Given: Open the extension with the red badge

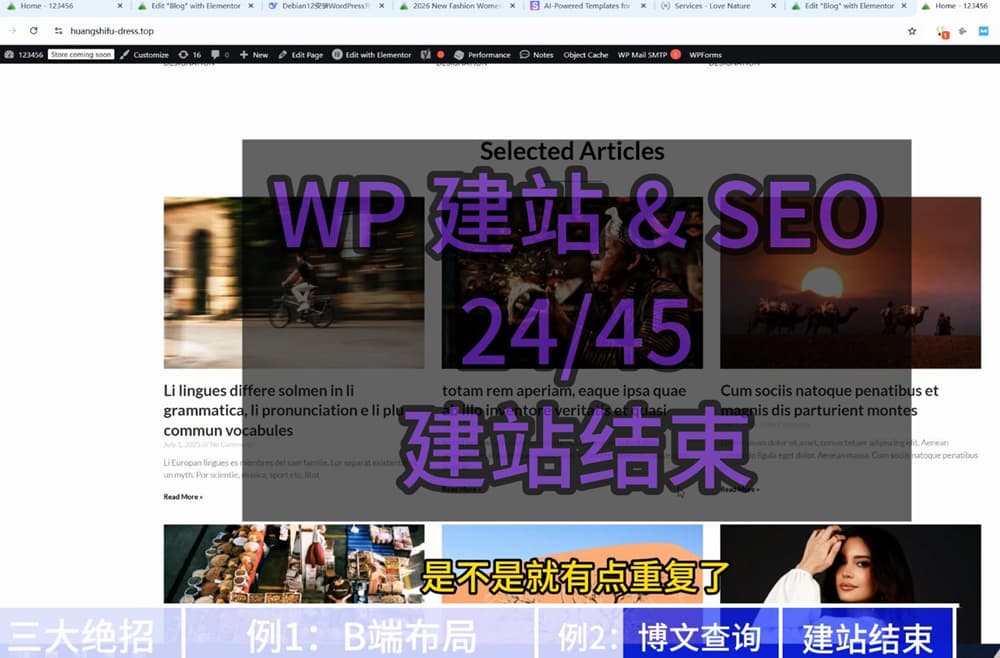Looking at the screenshot, I should 943,32.
